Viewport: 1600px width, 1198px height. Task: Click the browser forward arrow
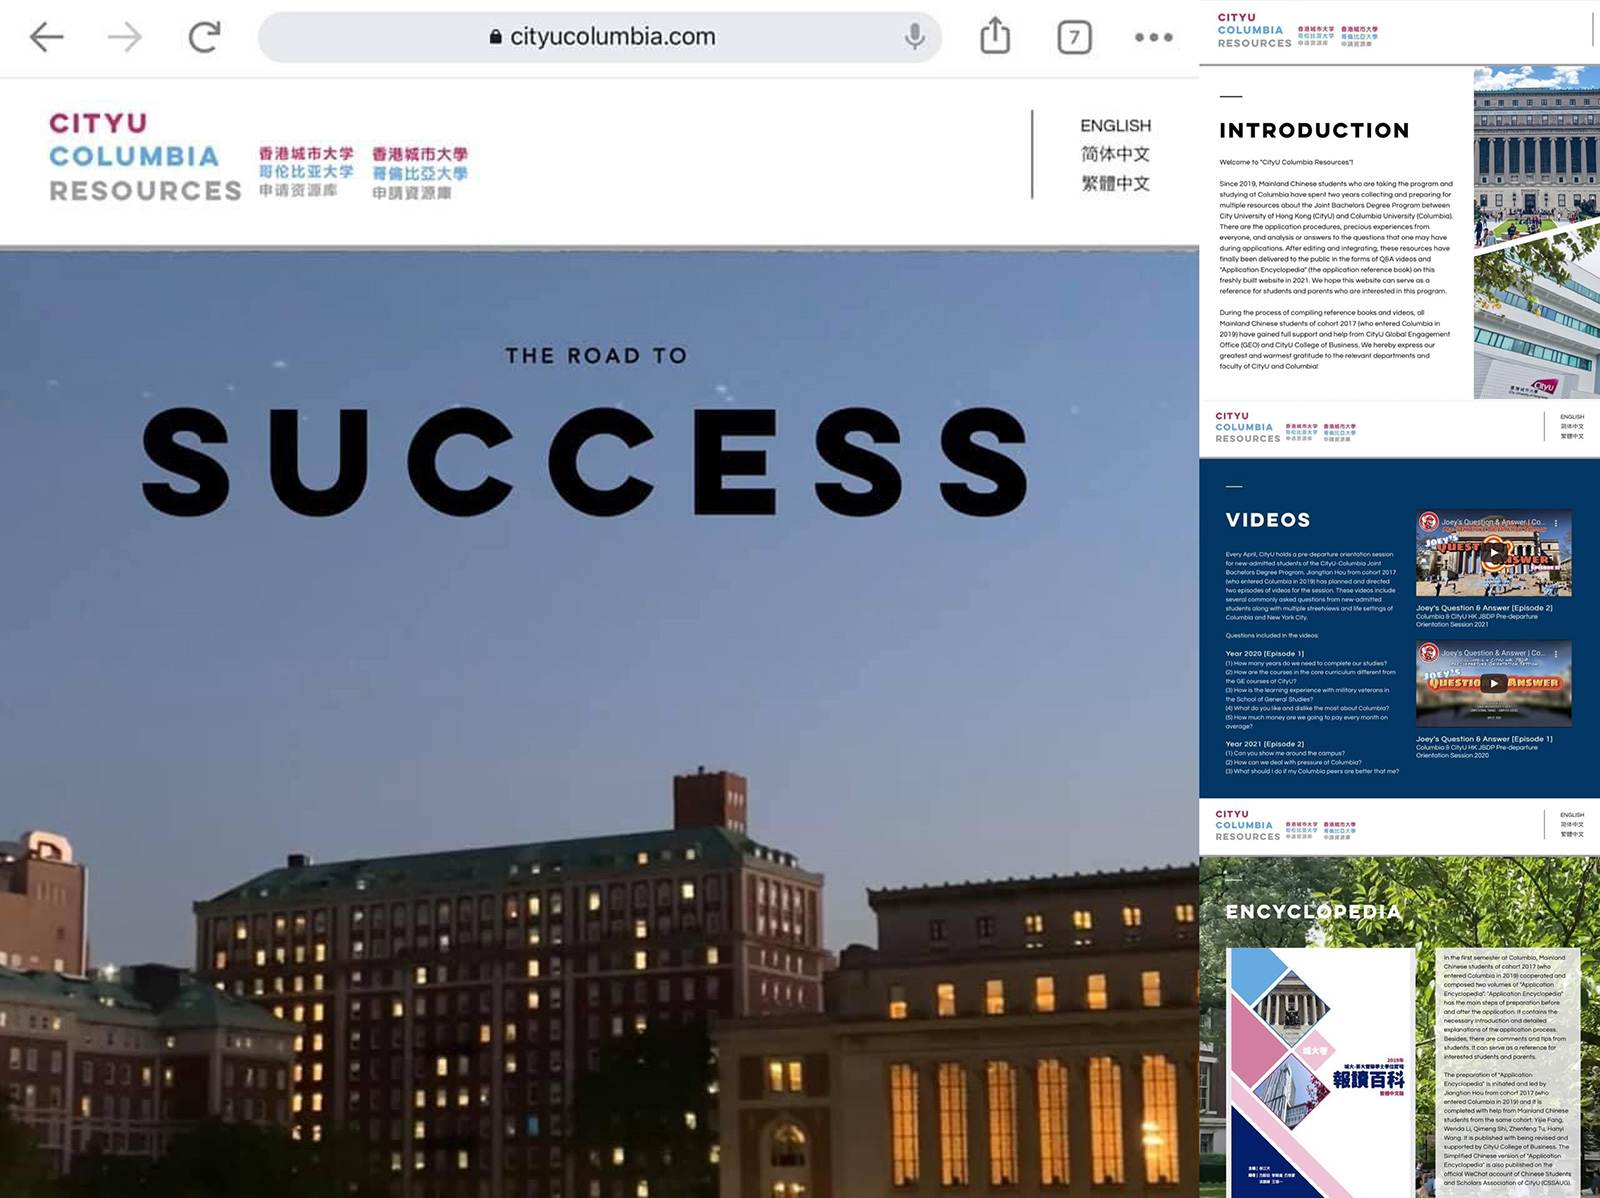(x=125, y=38)
